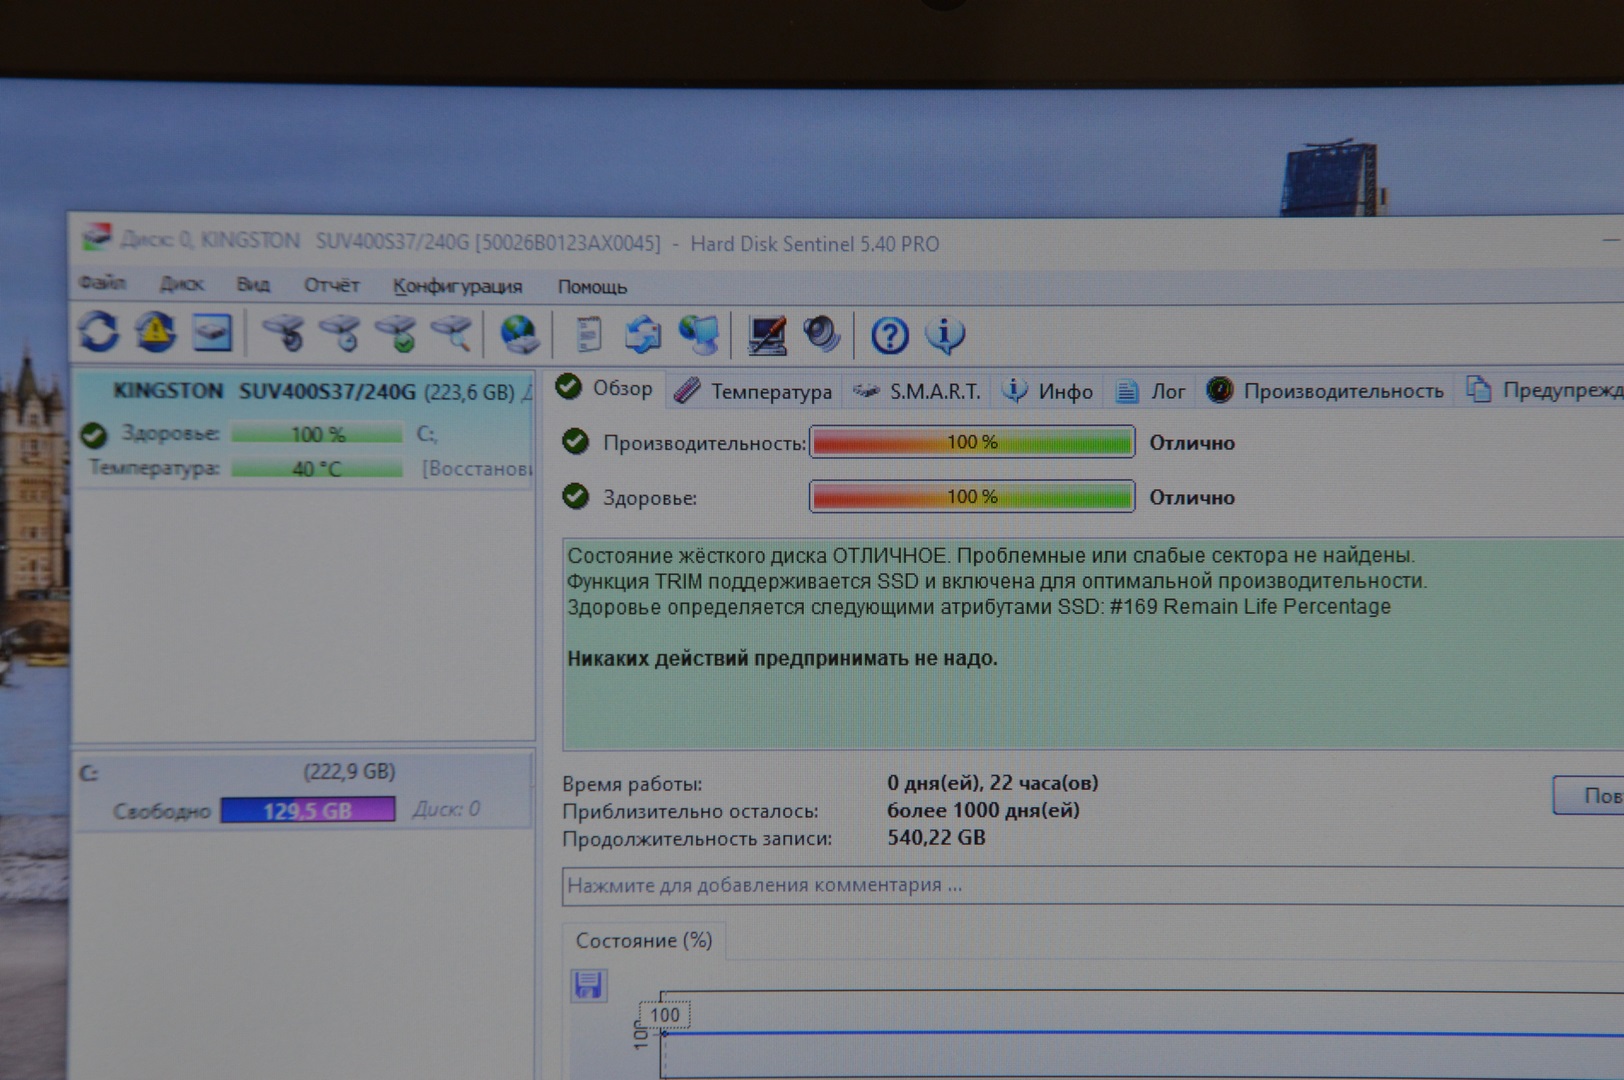Click the Refresh icon in toolbar
Image resolution: width=1624 pixels, height=1080 pixels.
click(x=99, y=332)
